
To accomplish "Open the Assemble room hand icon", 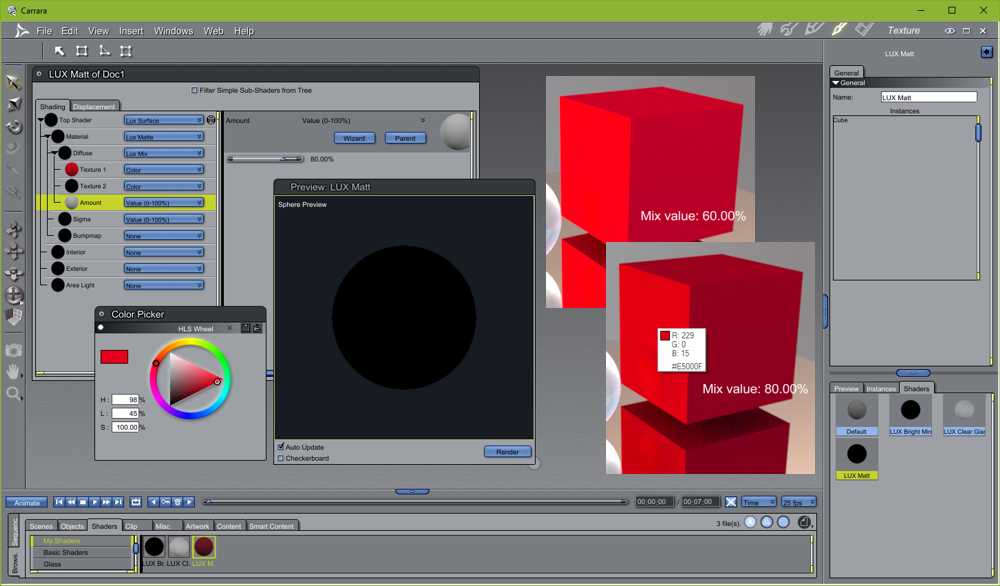I will (765, 29).
